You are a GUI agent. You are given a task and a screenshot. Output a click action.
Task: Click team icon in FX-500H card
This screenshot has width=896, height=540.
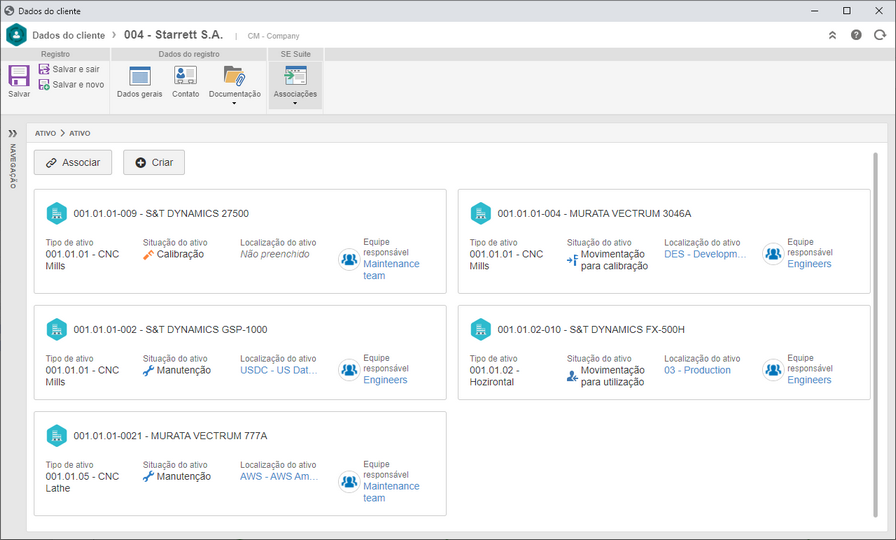773,370
